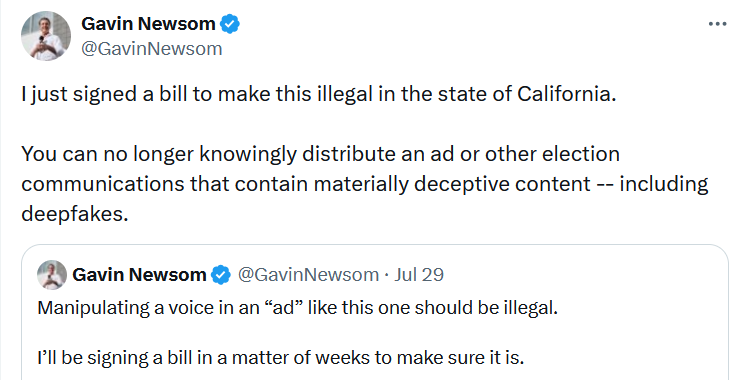Select the @GavinNewsom handle in quoted tweet
This screenshot has width=739, height=380.
click(x=308, y=275)
